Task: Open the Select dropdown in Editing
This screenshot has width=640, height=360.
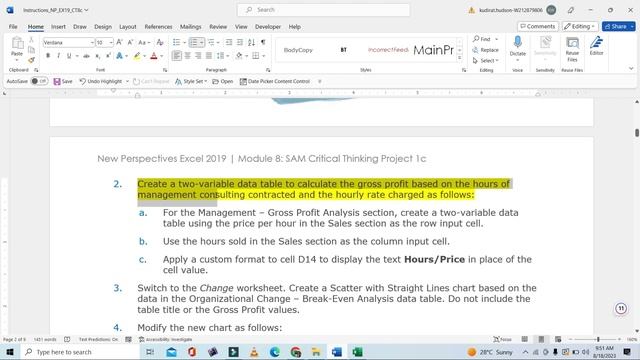Action: point(486,60)
